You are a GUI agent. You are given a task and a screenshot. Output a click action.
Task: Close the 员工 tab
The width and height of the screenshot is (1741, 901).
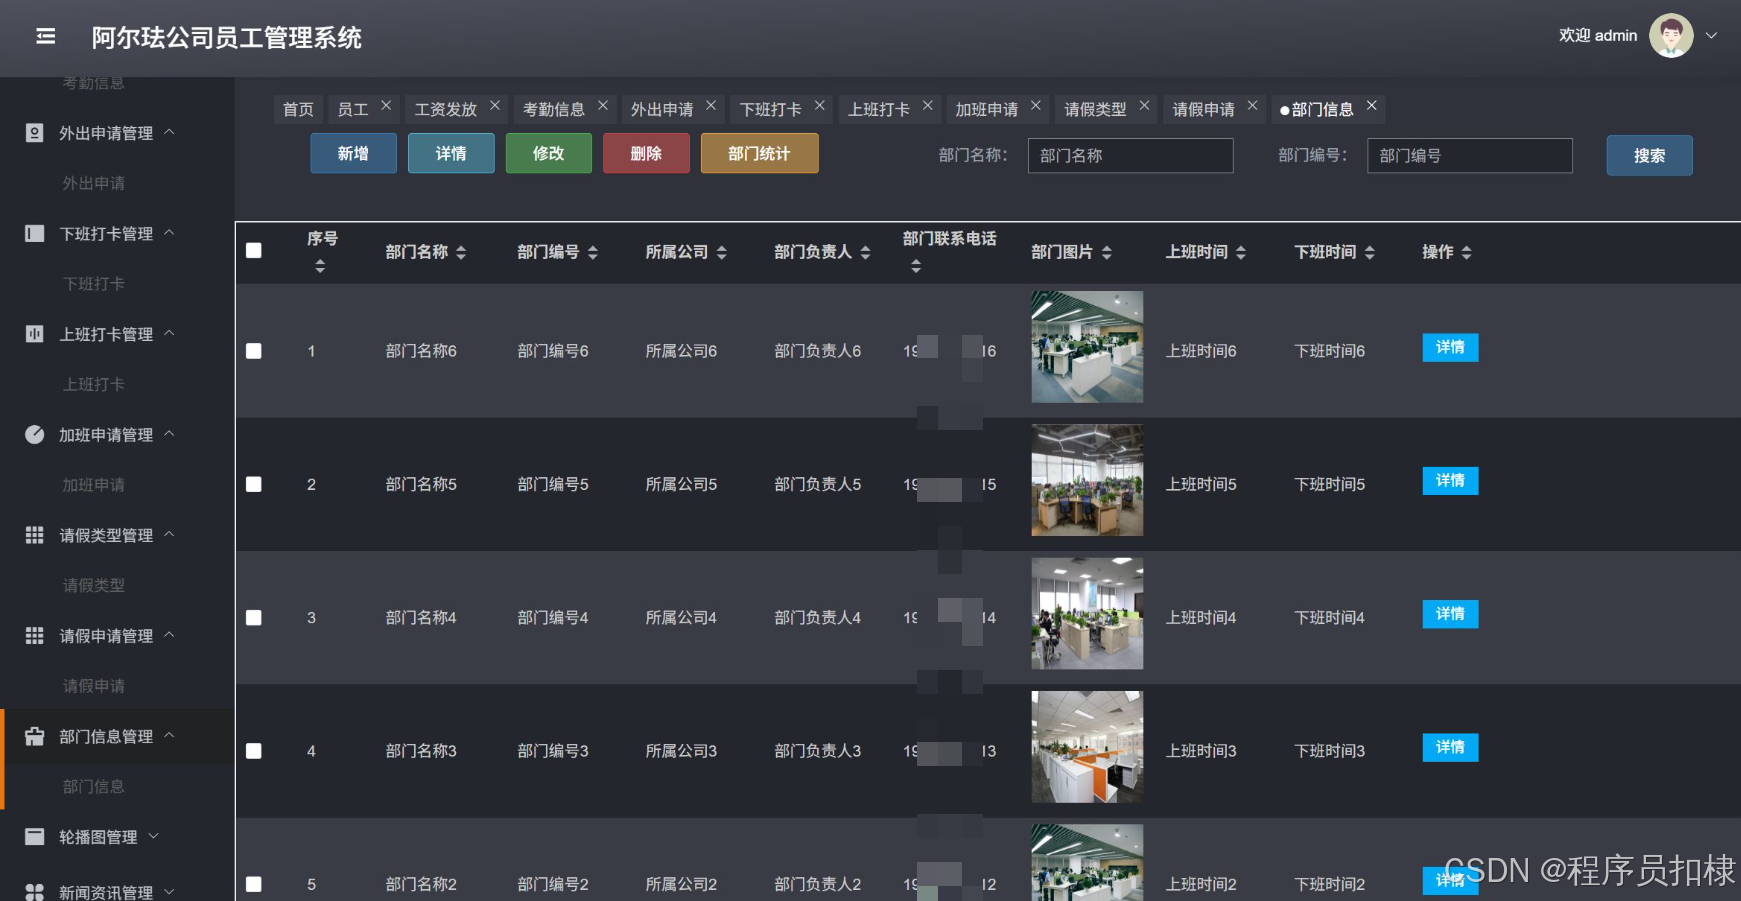386,105
